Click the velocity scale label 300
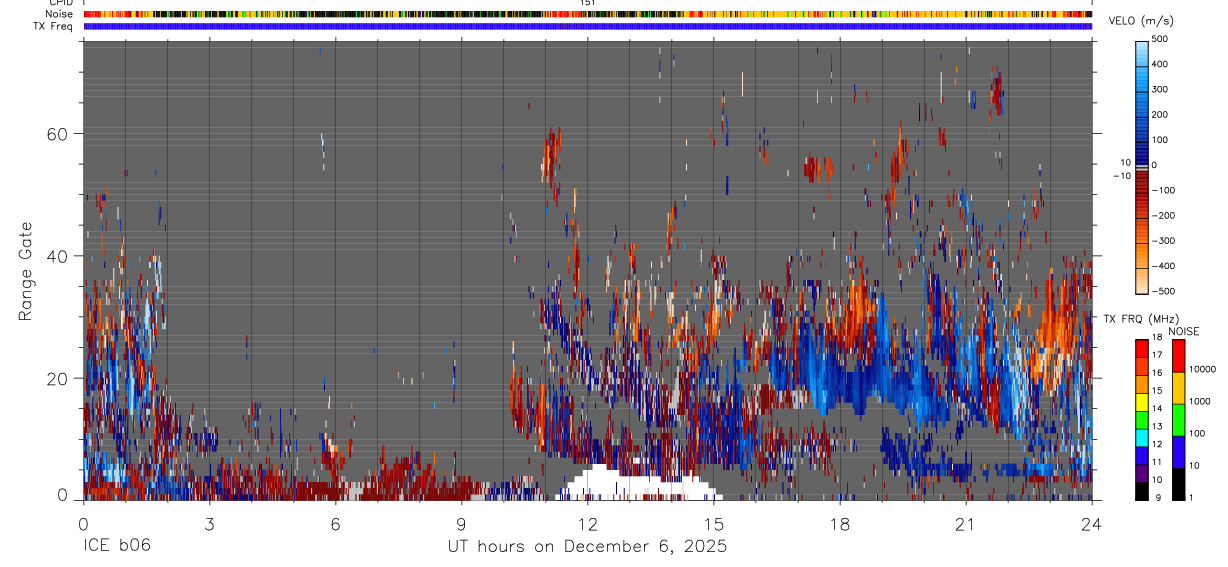Screen dimensions: 1228x567 pyautogui.click(x=1160, y=90)
